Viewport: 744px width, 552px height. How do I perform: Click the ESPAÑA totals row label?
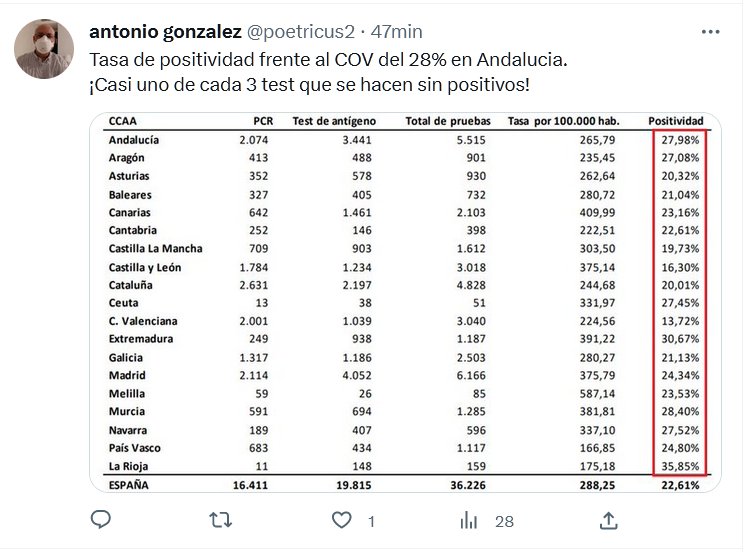click(x=131, y=485)
